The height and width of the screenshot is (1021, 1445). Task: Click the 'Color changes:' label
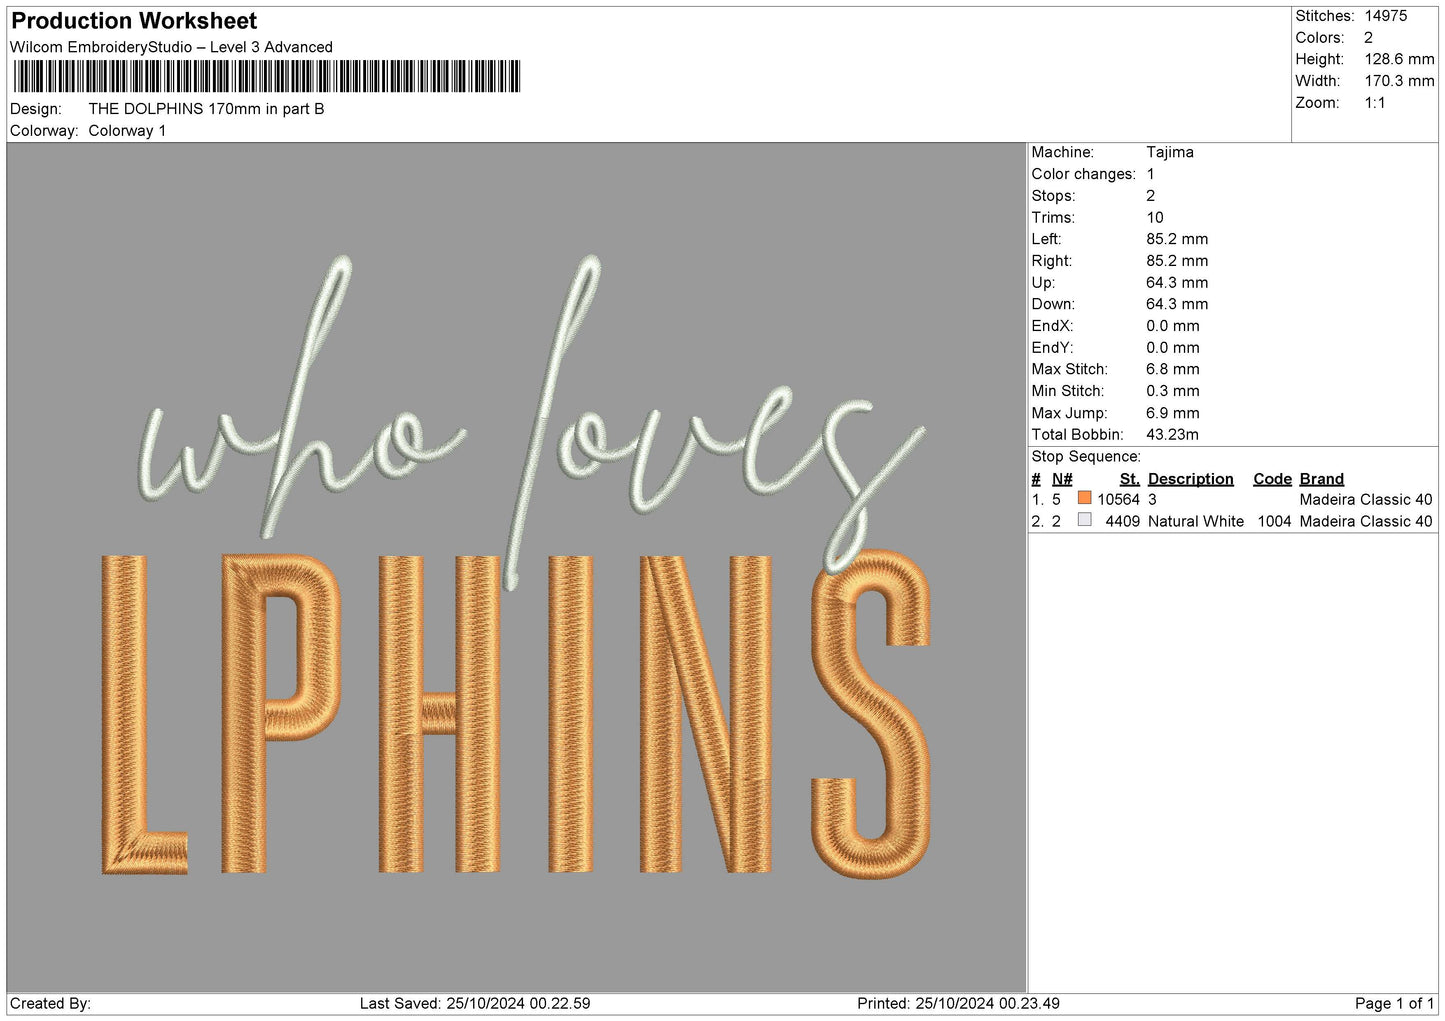[1084, 174]
